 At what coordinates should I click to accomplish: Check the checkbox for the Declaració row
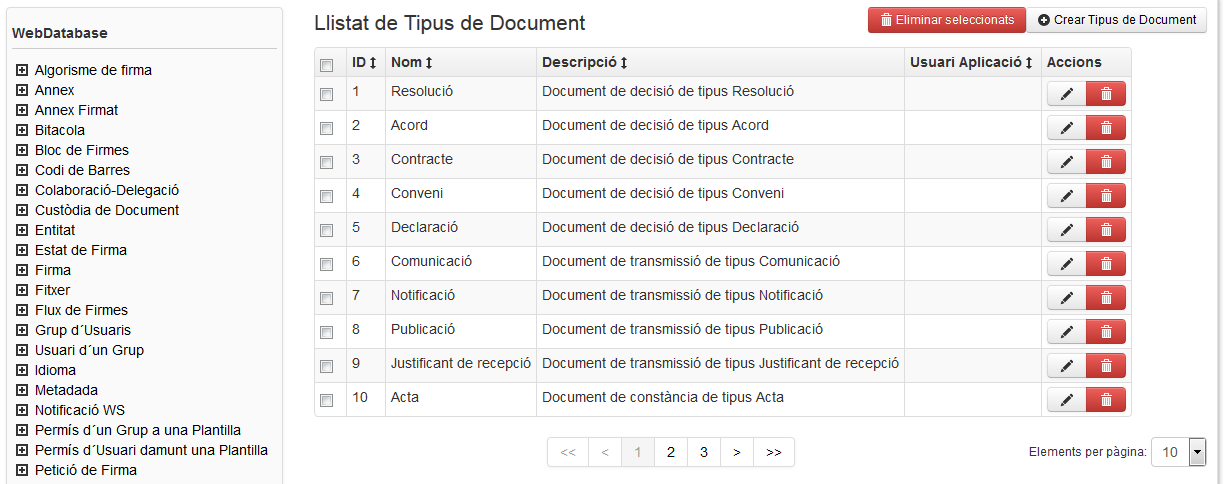[x=326, y=230]
